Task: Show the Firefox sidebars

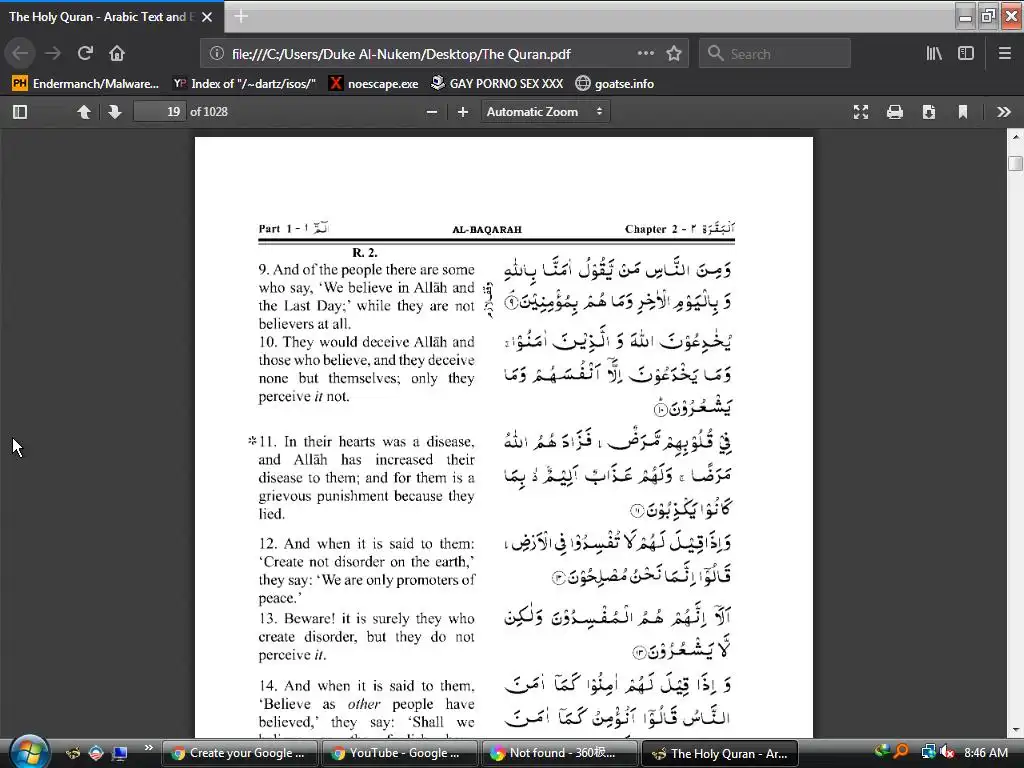Action: tap(966, 54)
